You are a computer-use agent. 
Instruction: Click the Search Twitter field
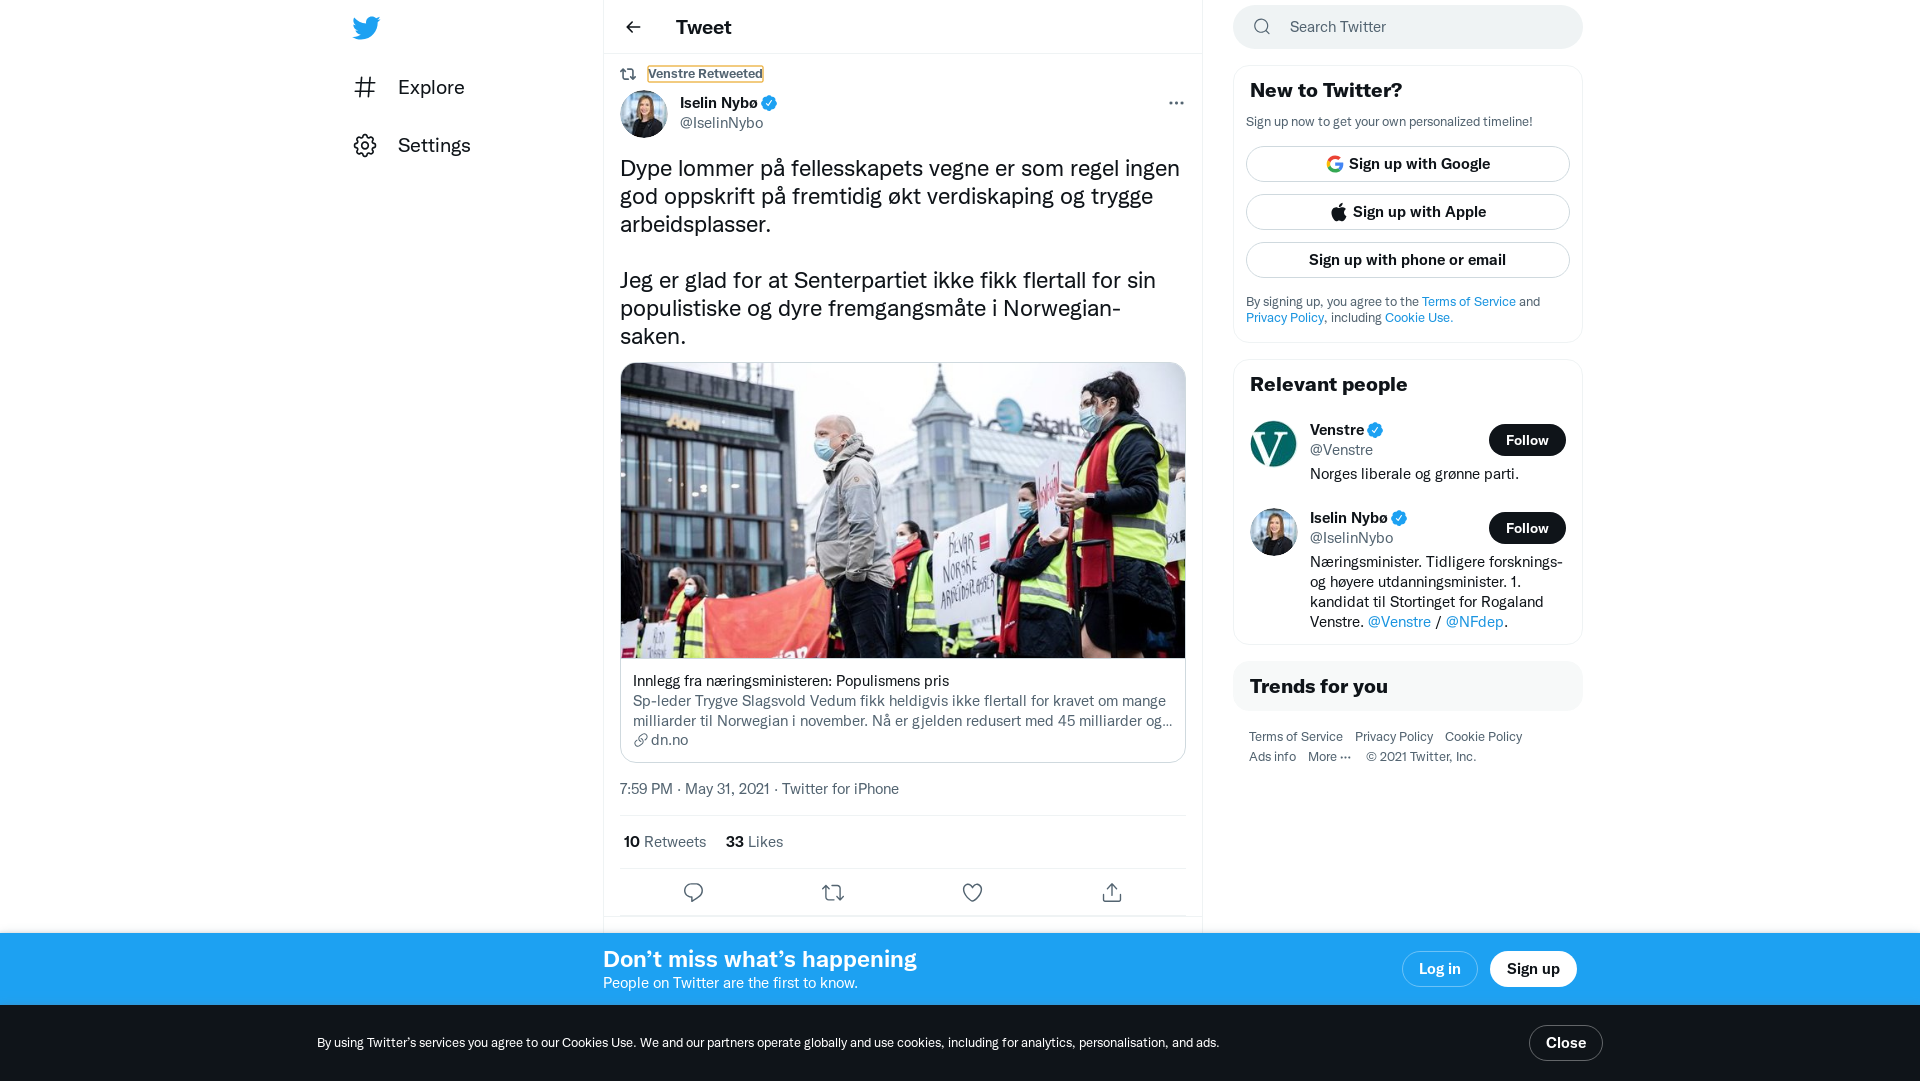coord(1408,27)
